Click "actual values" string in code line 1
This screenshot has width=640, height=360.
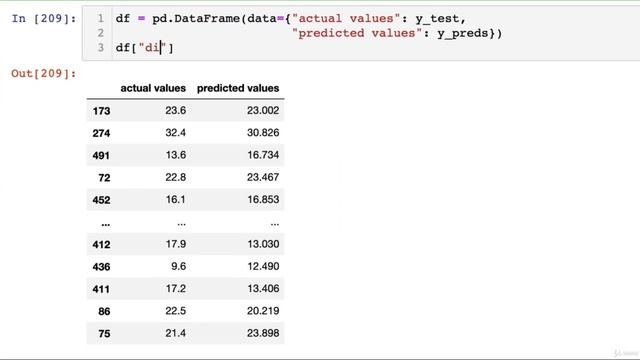(x=346, y=18)
